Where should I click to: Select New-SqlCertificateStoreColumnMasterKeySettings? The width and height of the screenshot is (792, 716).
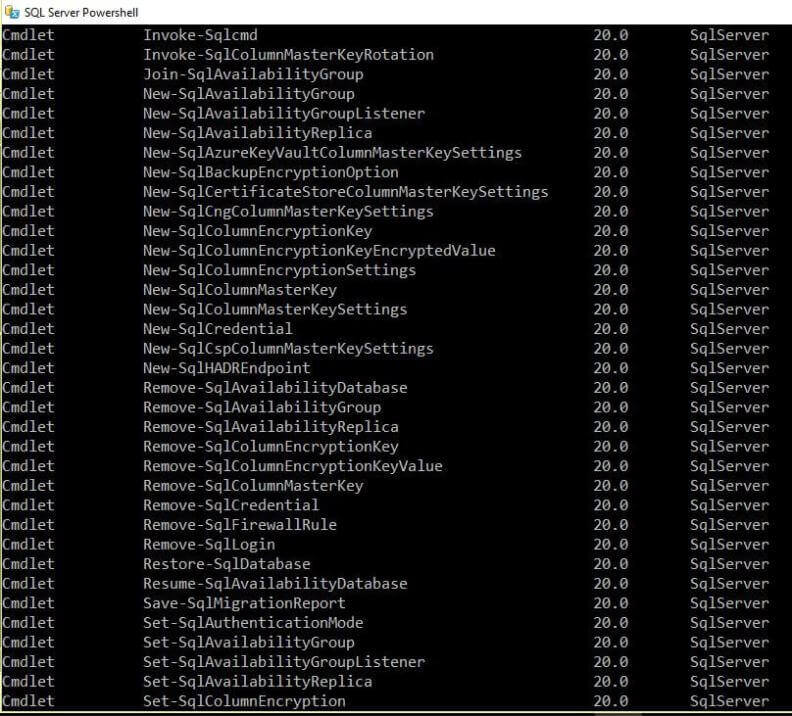(345, 192)
